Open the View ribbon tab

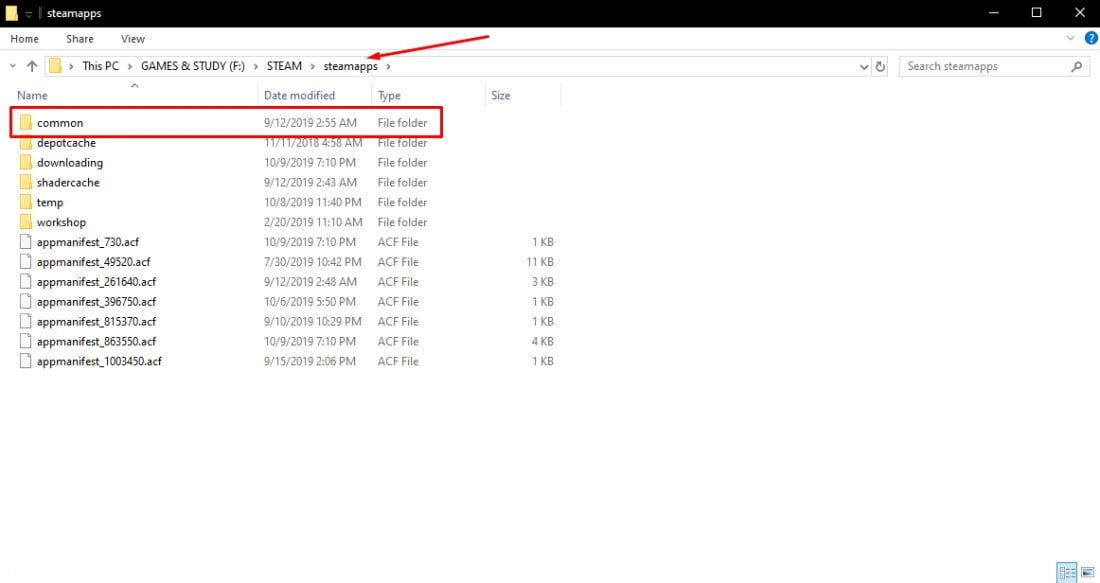click(133, 39)
